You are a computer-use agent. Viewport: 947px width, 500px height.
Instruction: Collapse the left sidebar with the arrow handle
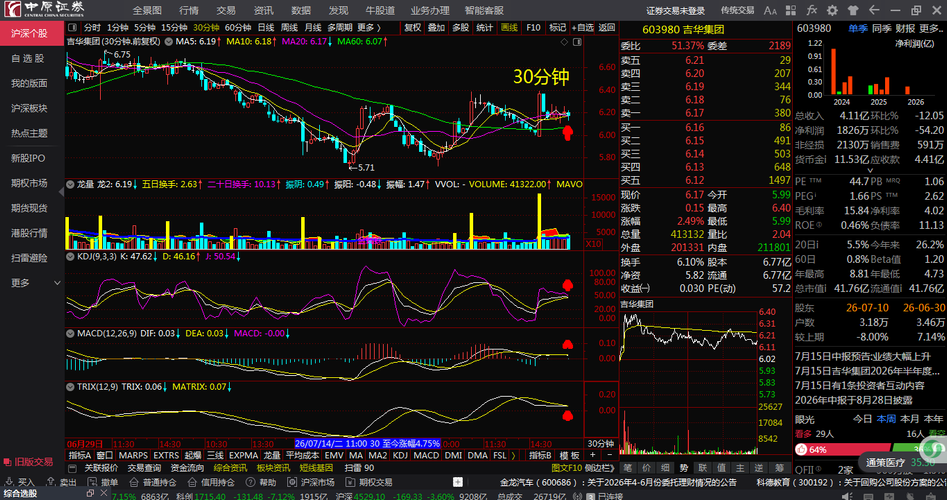61,191
